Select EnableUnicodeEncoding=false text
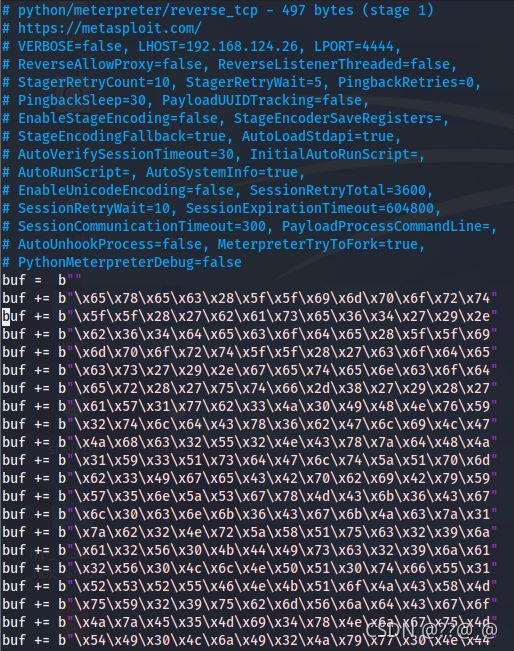 pyautogui.click(x=126, y=190)
